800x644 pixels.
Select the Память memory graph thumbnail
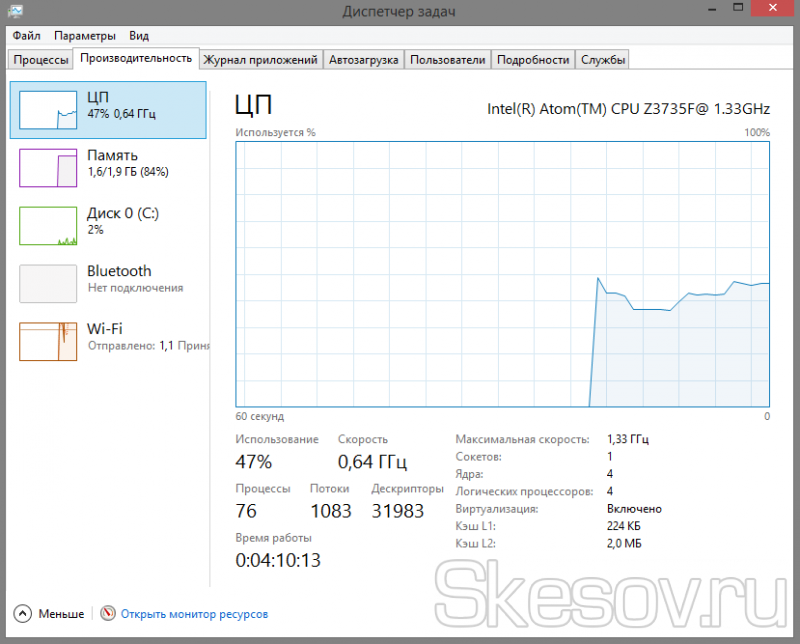click(x=48, y=168)
